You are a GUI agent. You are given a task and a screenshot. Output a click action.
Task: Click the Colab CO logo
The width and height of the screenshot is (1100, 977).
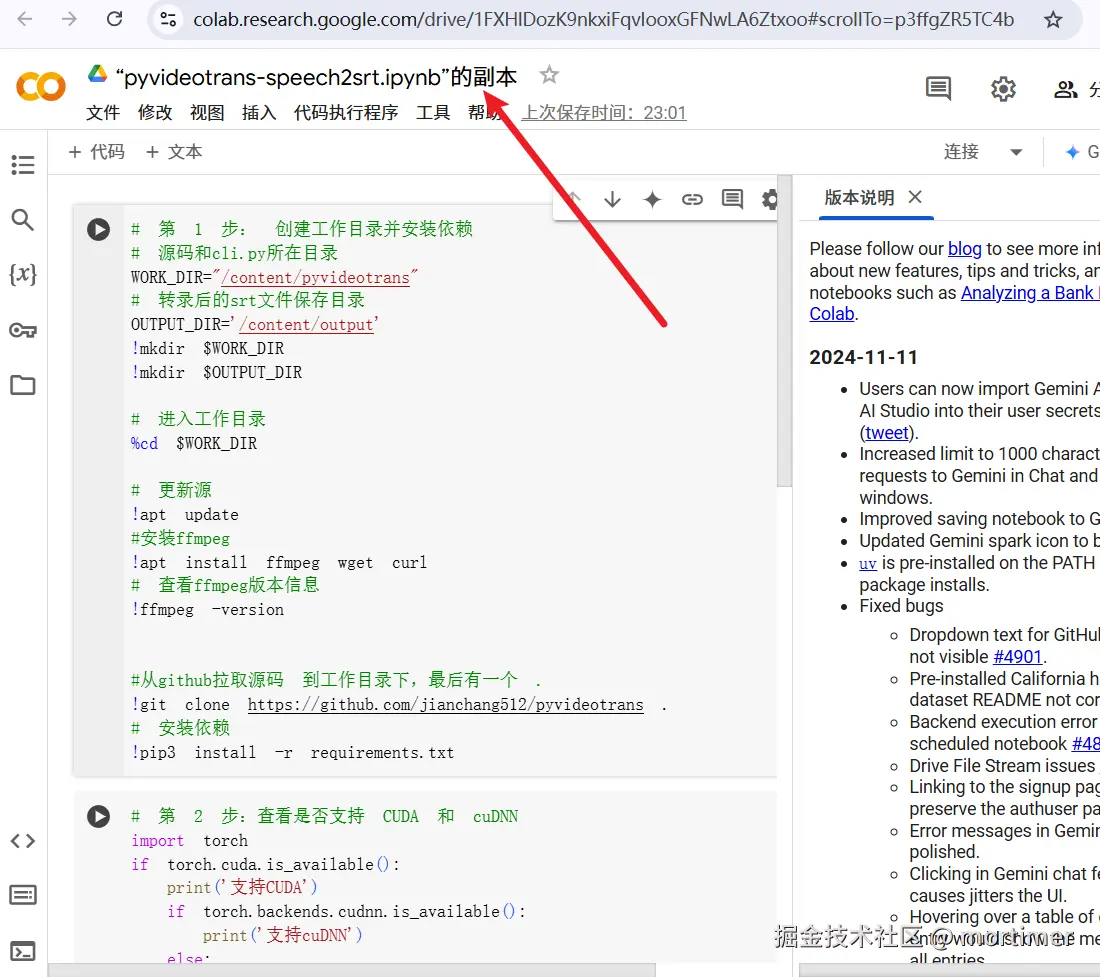coord(41,87)
